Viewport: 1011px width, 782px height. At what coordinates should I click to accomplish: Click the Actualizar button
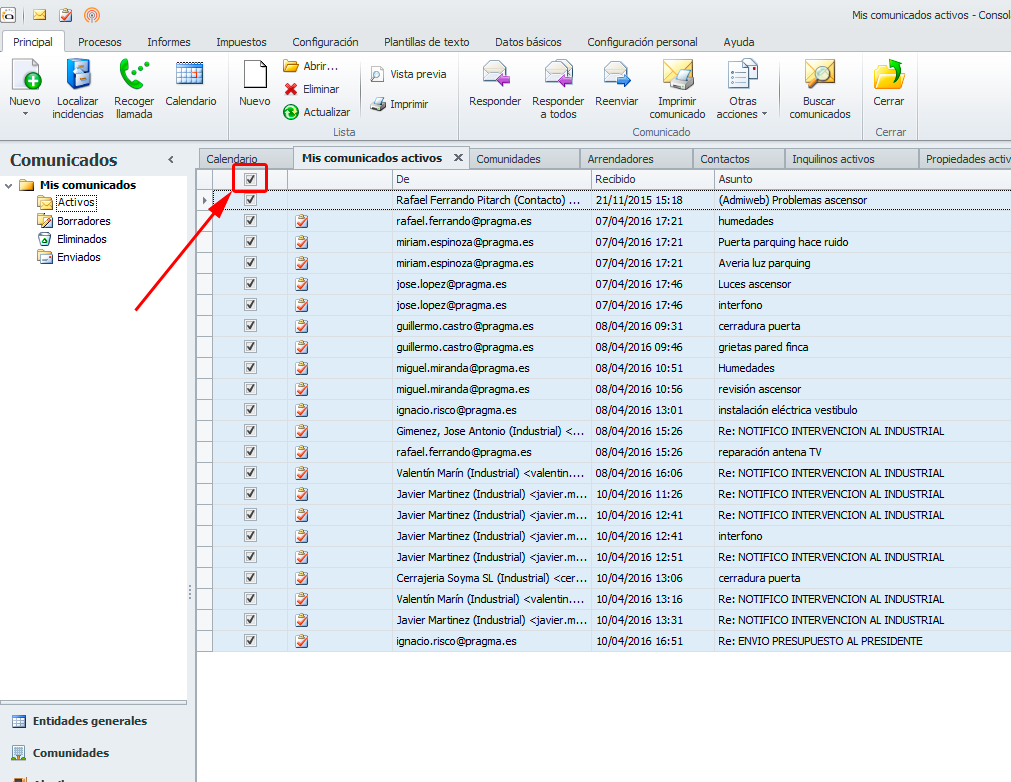317,112
